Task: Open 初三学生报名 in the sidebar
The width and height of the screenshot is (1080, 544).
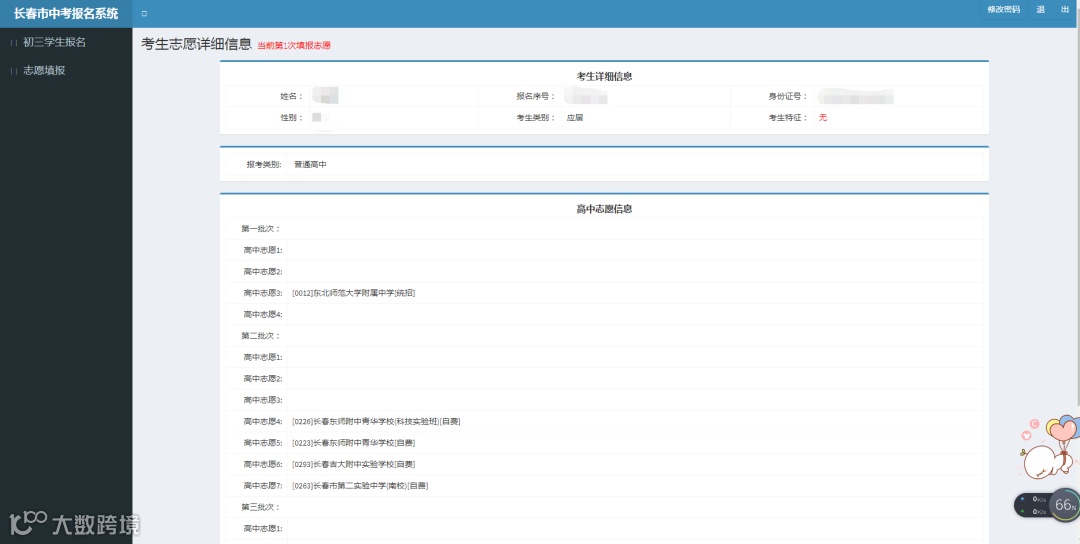Action: 54,43
